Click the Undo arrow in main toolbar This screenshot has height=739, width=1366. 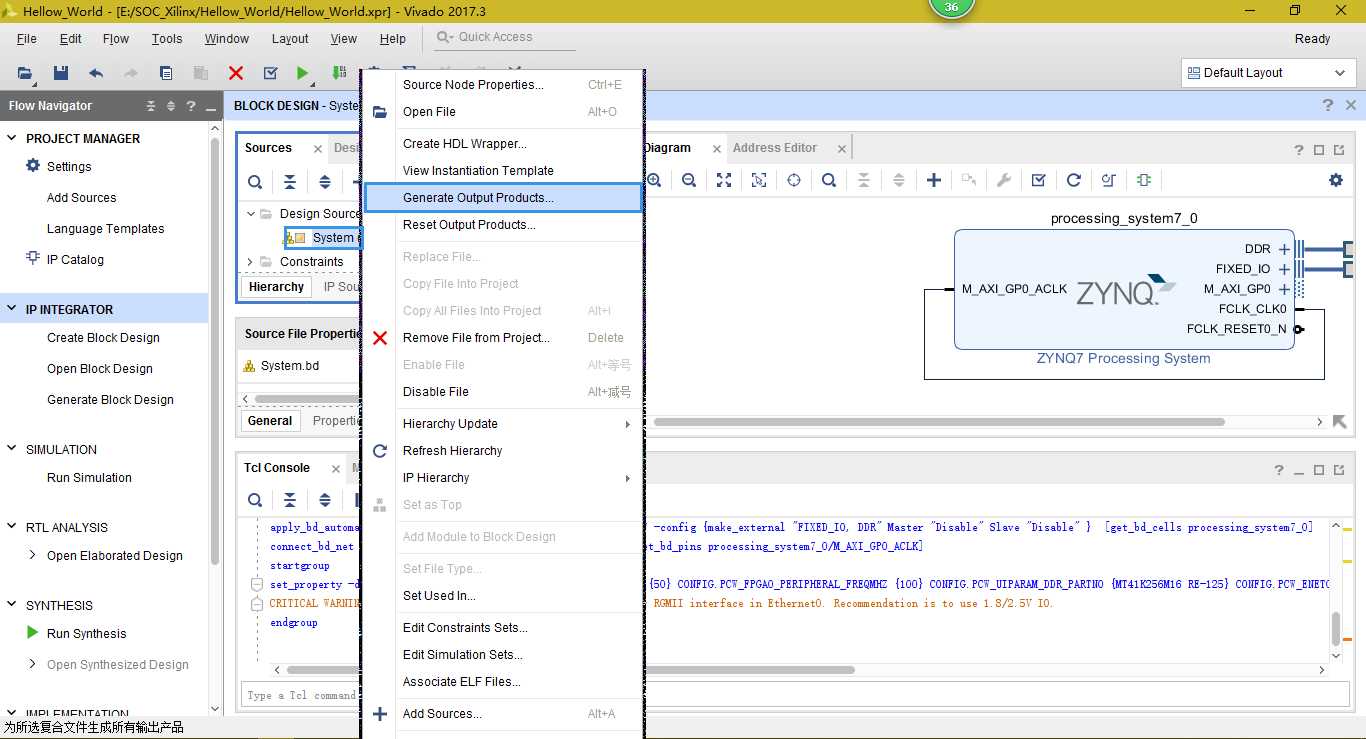point(96,73)
